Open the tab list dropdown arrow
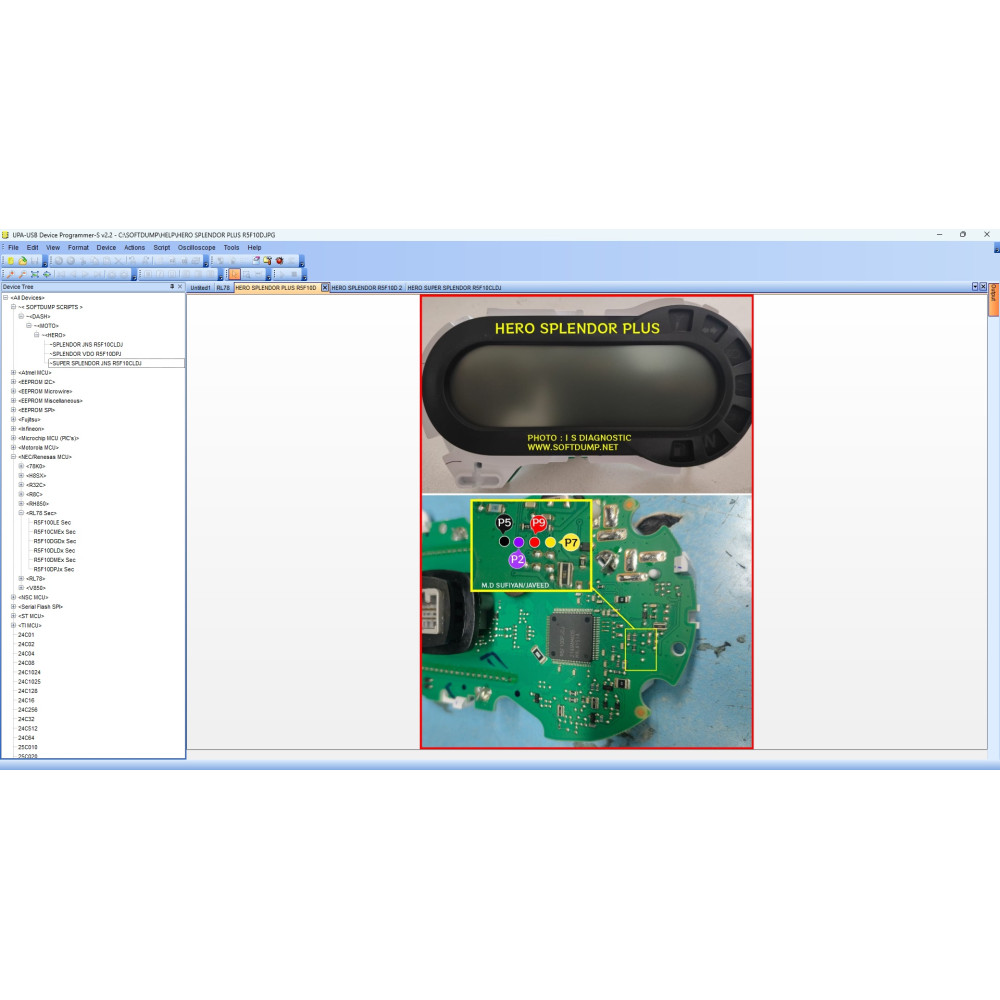1000x1000 pixels. coord(974,287)
